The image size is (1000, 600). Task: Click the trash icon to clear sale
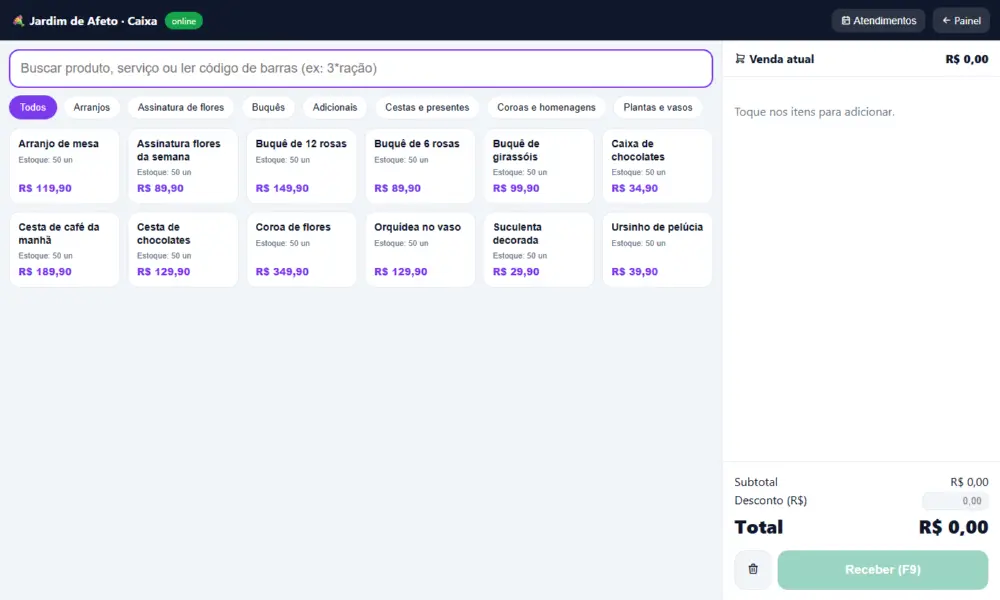click(x=753, y=569)
